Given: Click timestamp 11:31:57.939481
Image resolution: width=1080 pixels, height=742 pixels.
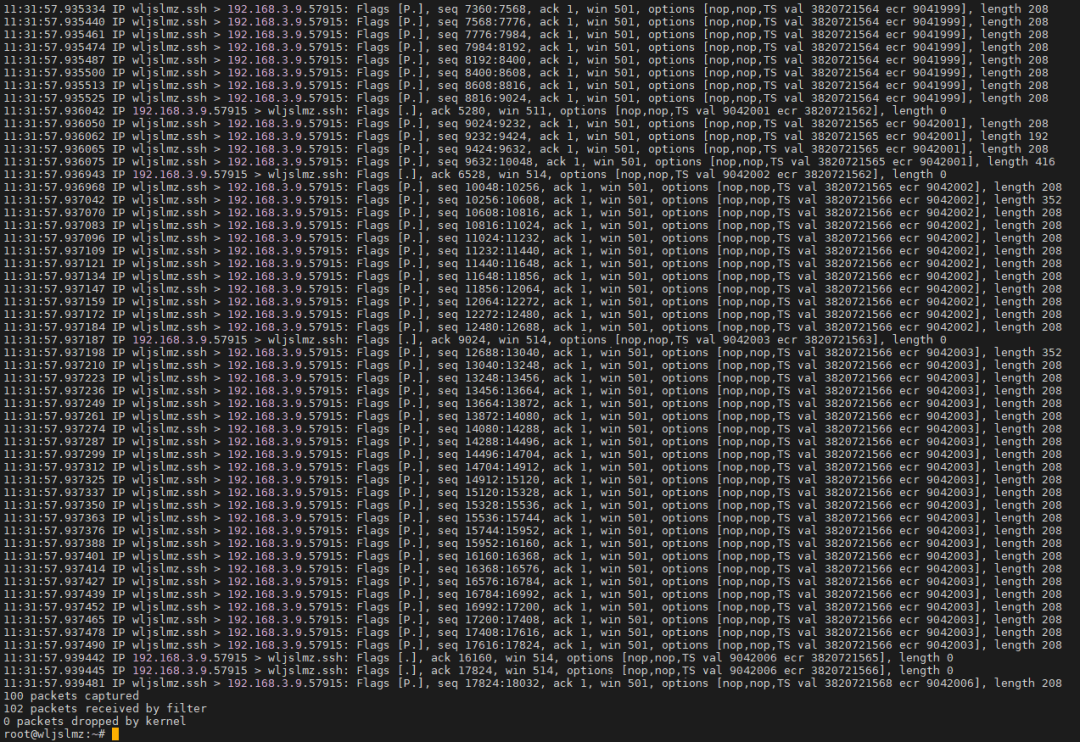Looking at the screenshot, I should tap(54, 683).
